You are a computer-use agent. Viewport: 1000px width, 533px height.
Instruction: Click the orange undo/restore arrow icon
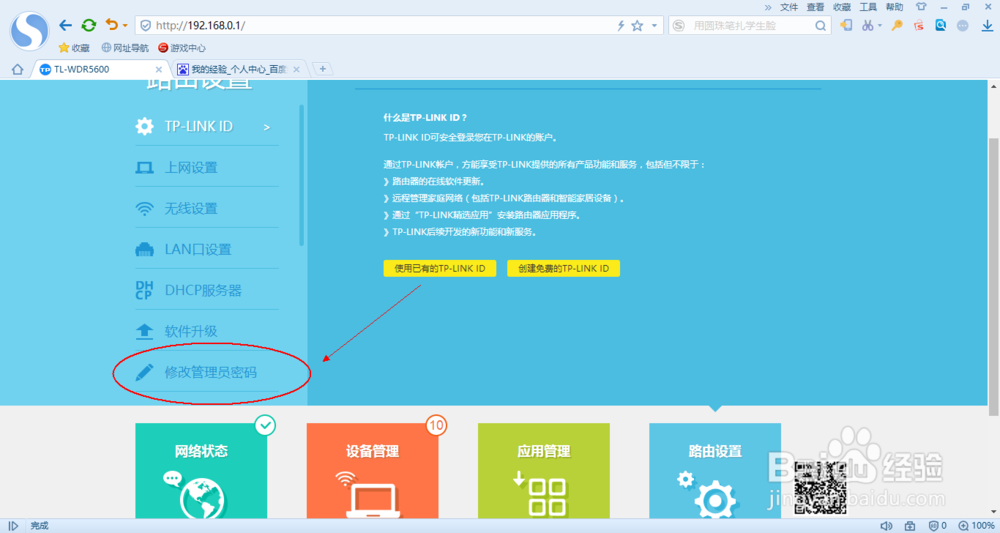click(112, 25)
